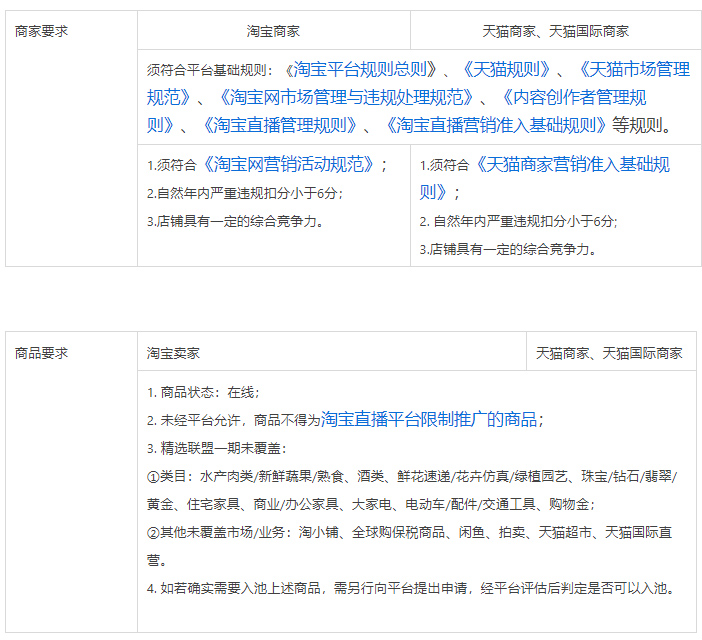
Task: Open the 《淘宝直播营销准入基础规则》 link
Action: [495, 125]
